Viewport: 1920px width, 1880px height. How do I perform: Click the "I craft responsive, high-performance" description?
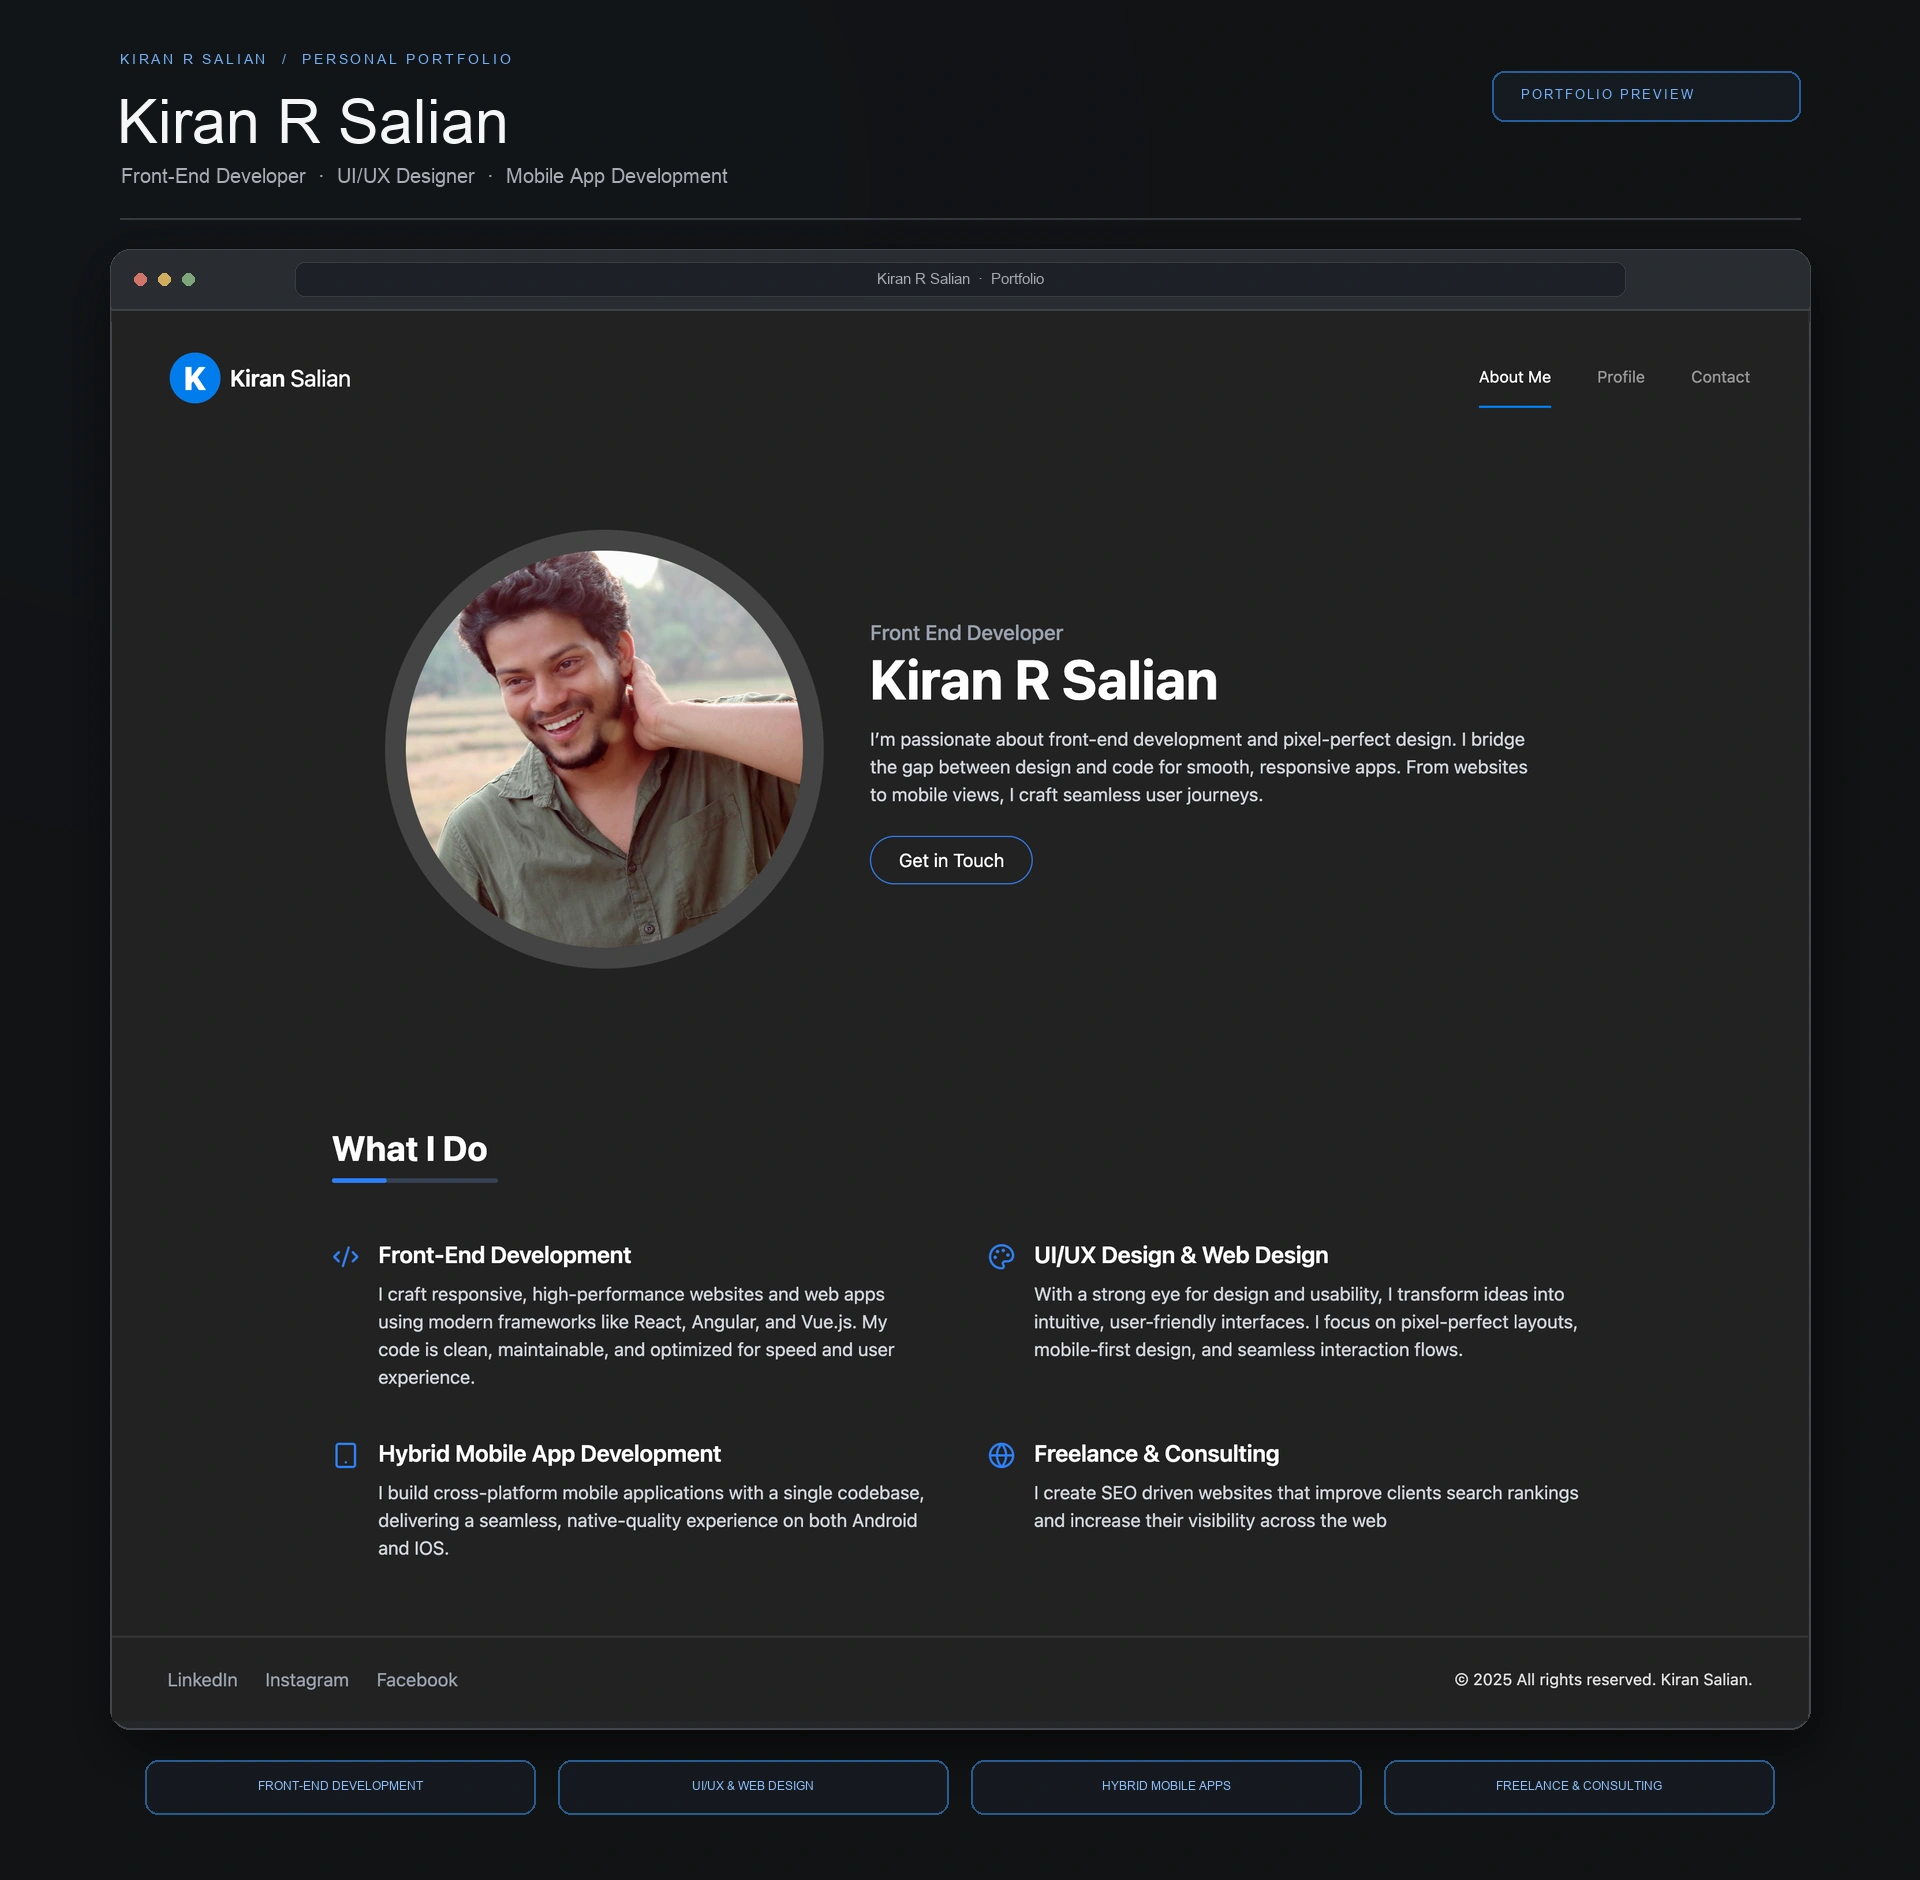[x=636, y=1336]
